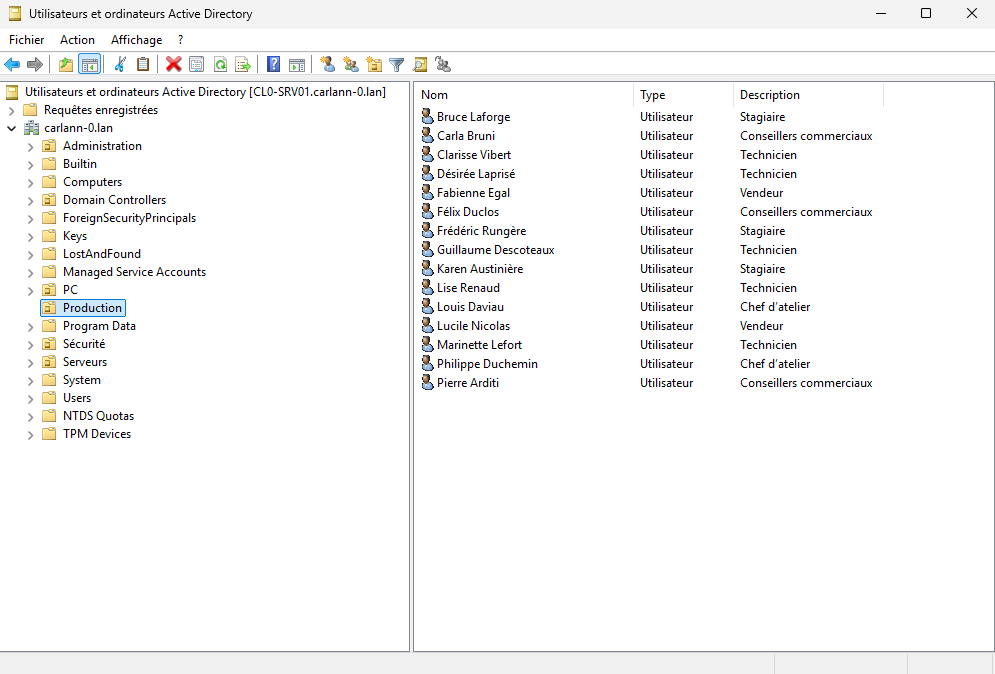
Task: Select the root Utilisateurs et ordinateurs node
Action: [x=205, y=92]
